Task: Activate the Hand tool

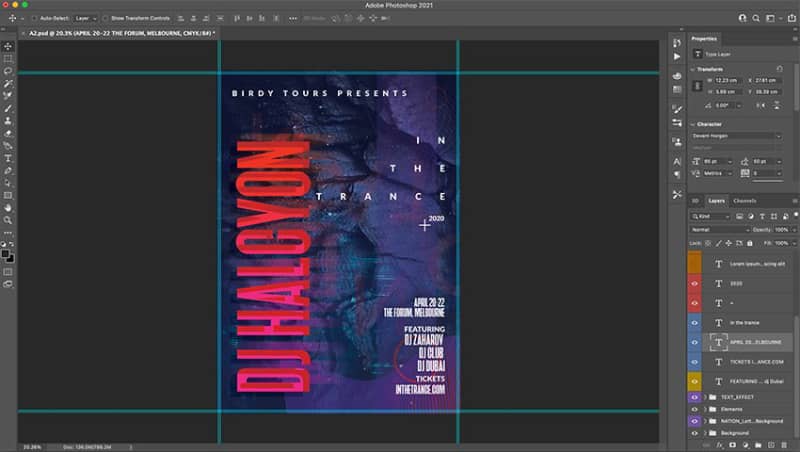Action: 8,208
